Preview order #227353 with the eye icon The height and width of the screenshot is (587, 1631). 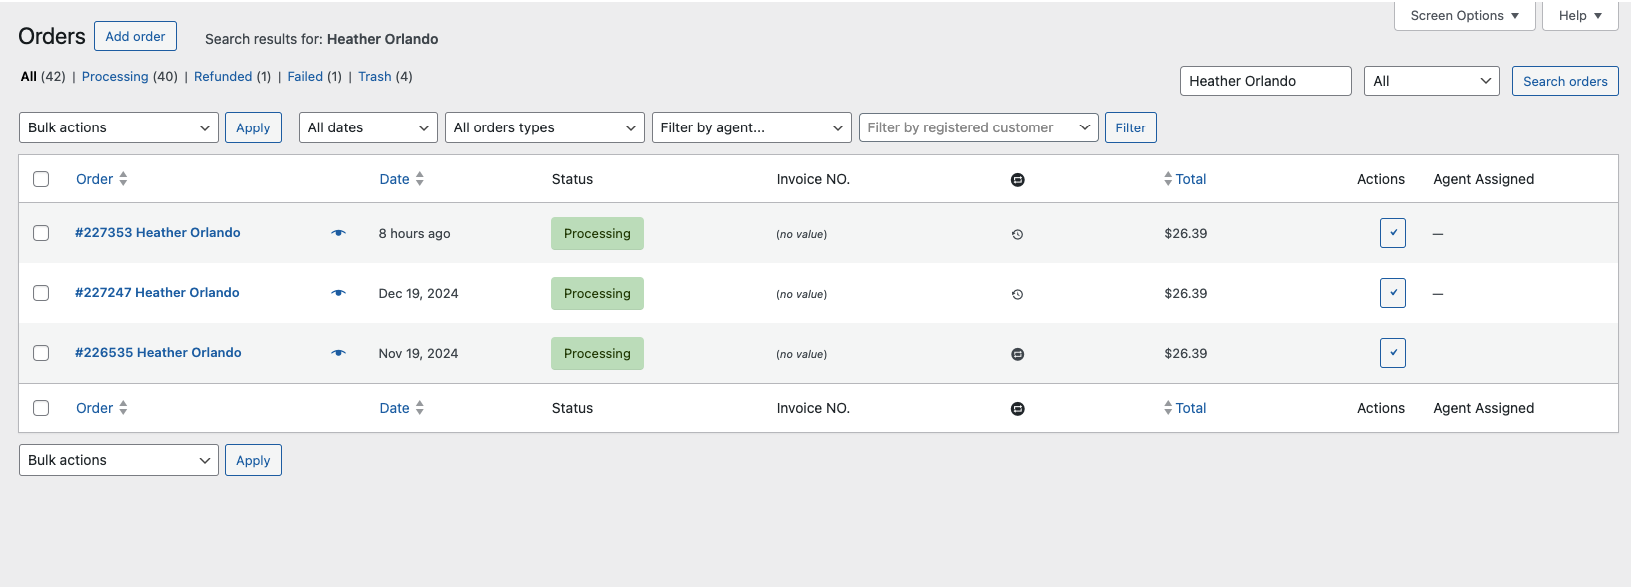pos(339,233)
